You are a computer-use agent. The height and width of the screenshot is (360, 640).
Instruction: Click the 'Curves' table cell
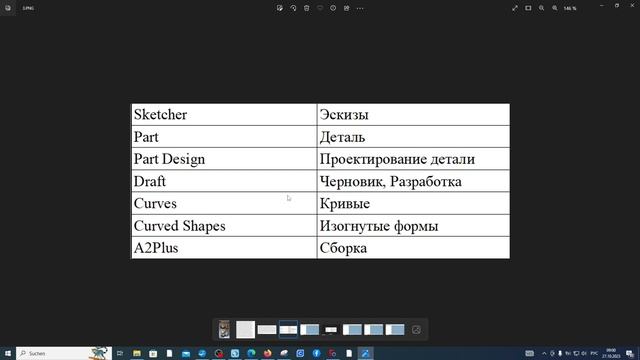tap(224, 203)
